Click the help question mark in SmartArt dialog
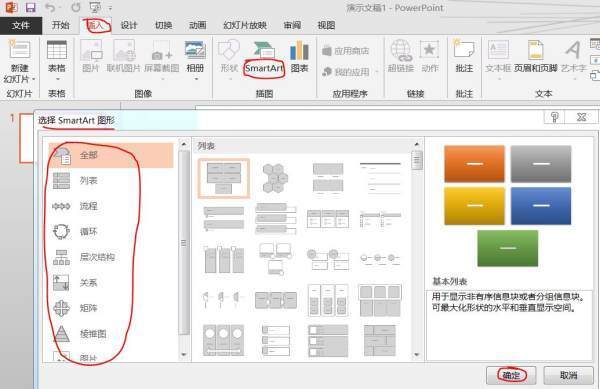 point(555,117)
